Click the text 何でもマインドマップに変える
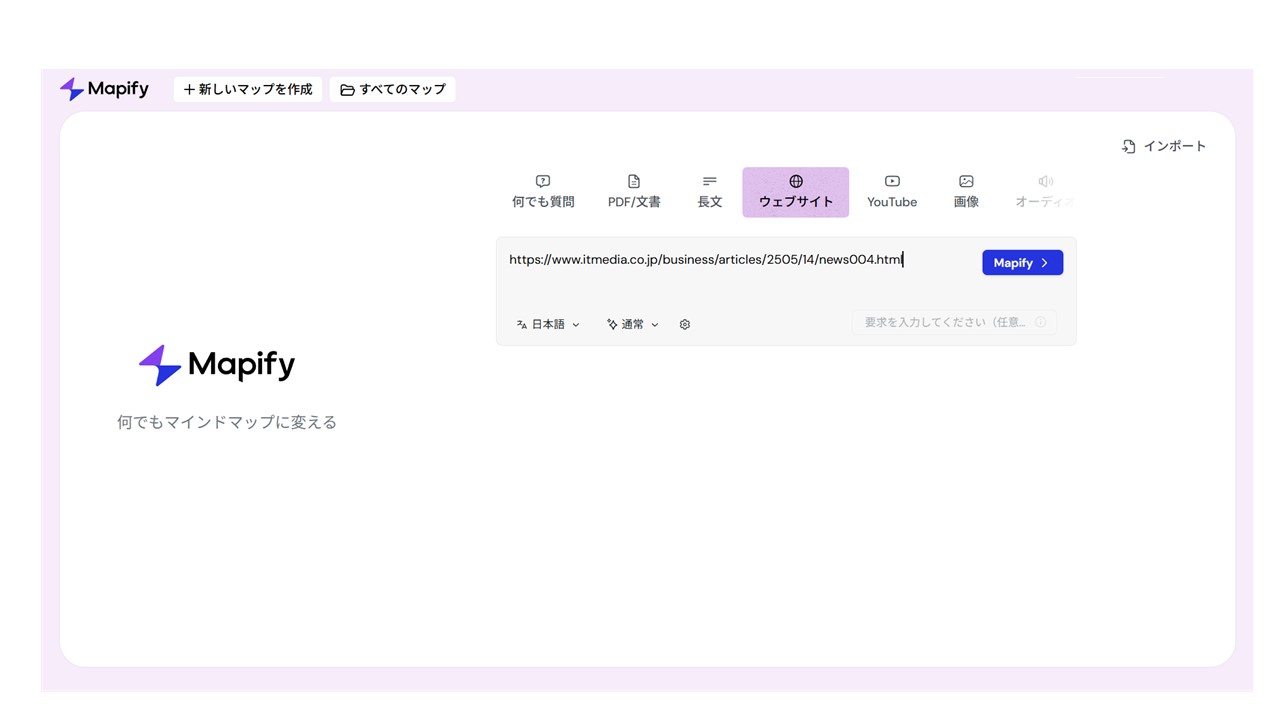The image size is (1280, 720). point(227,422)
